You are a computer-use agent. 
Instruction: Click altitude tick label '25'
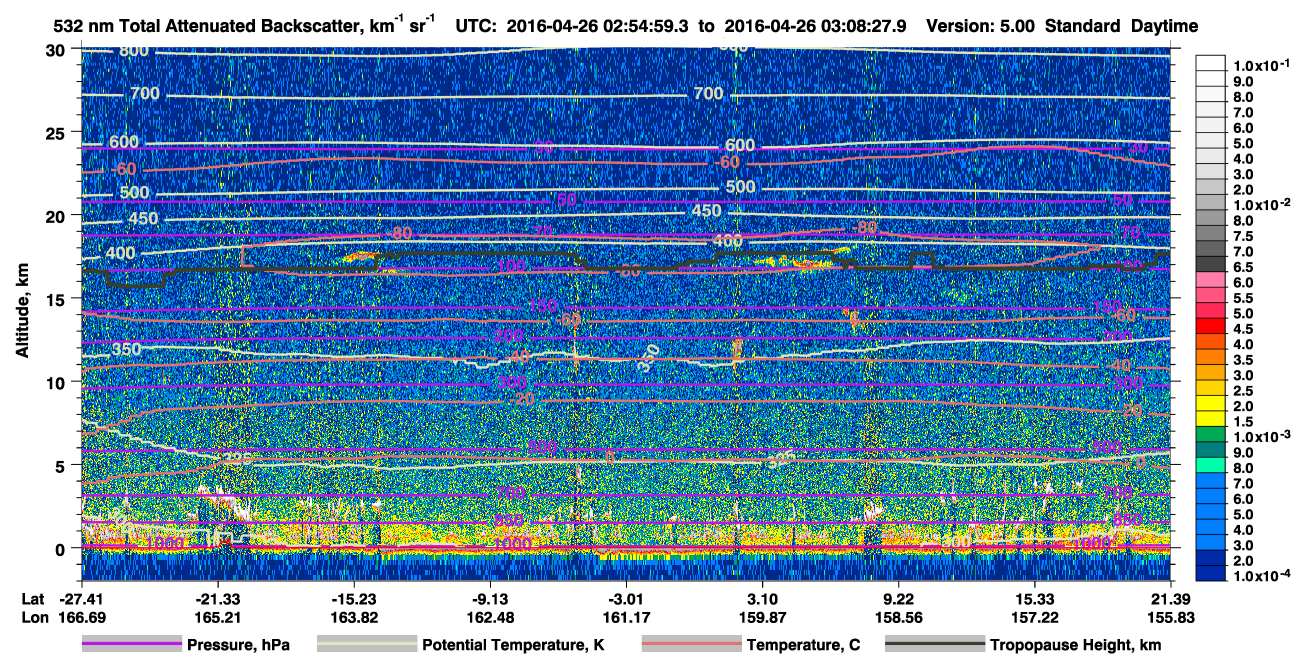click(x=56, y=132)
